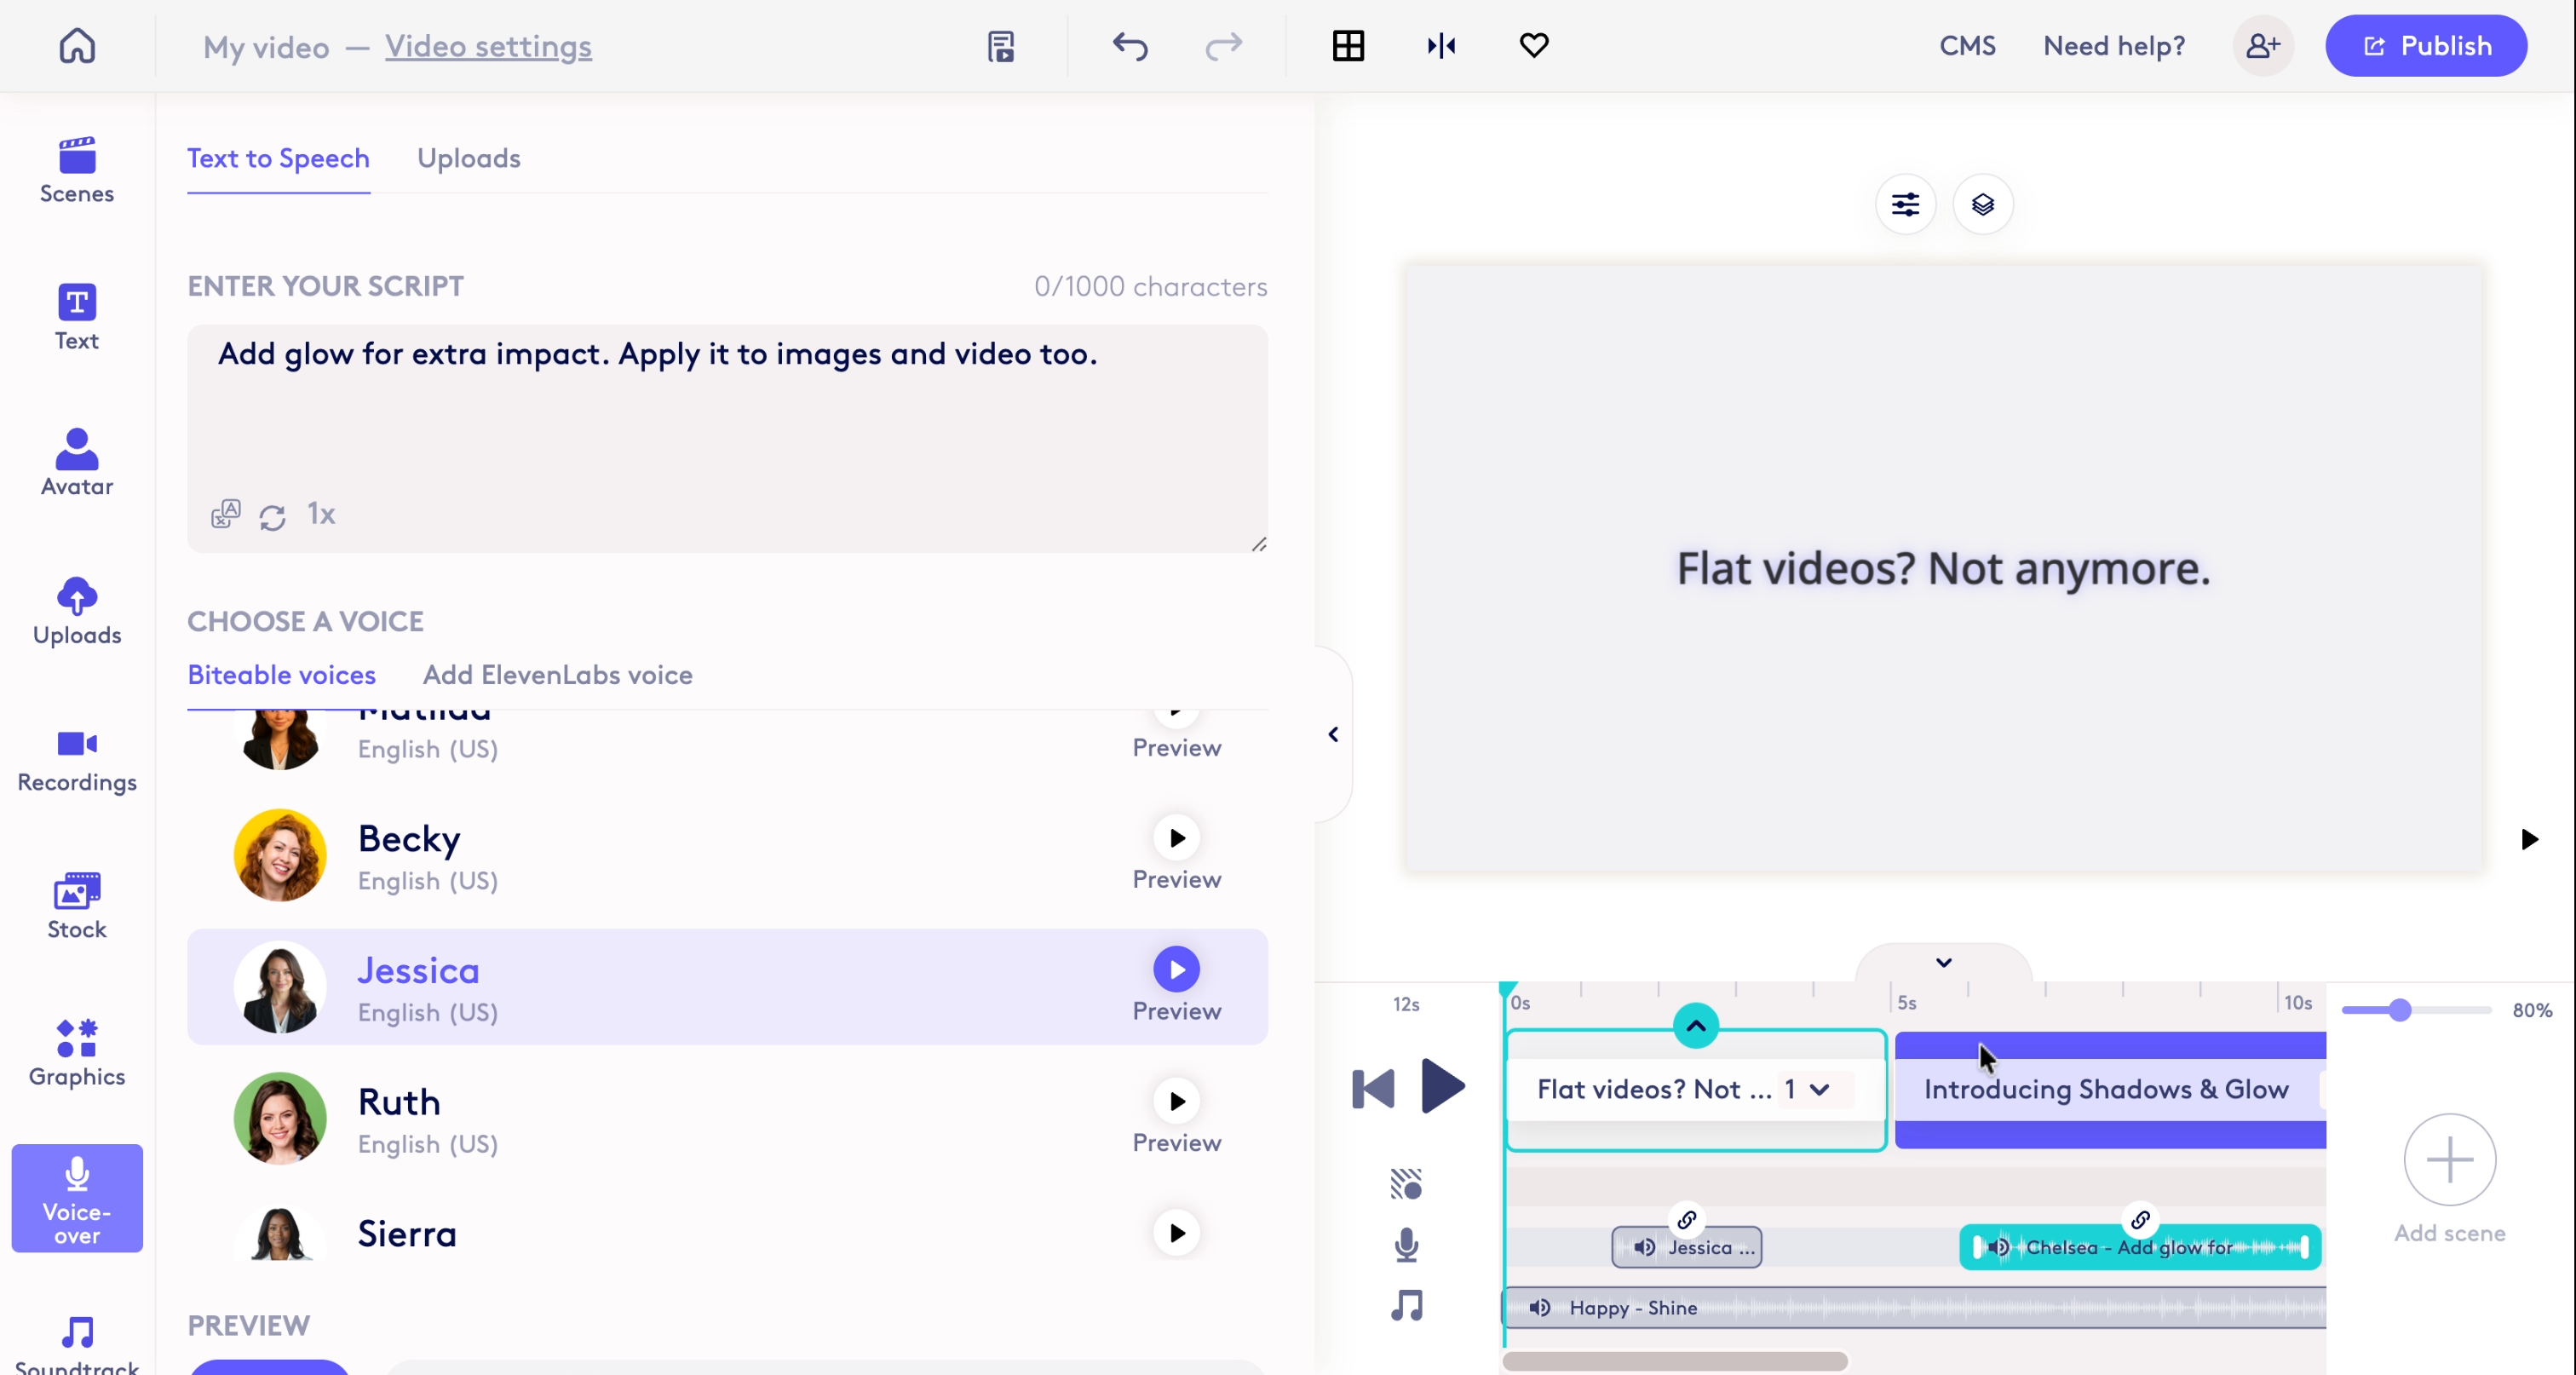Select the Flat videos? Not scene
This screenshot has height=1375, width=2576.
coord(1696,1090)
